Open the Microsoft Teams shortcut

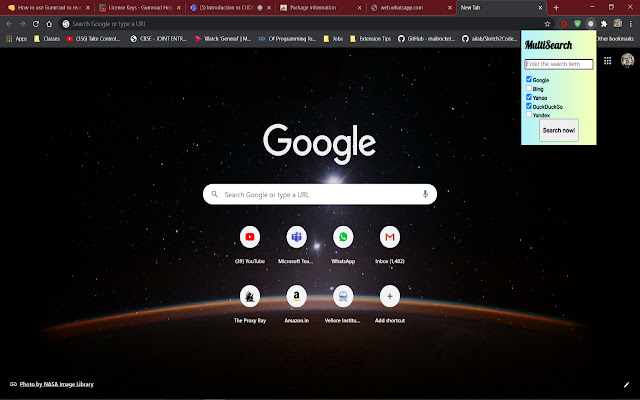[x=296, y=237]
